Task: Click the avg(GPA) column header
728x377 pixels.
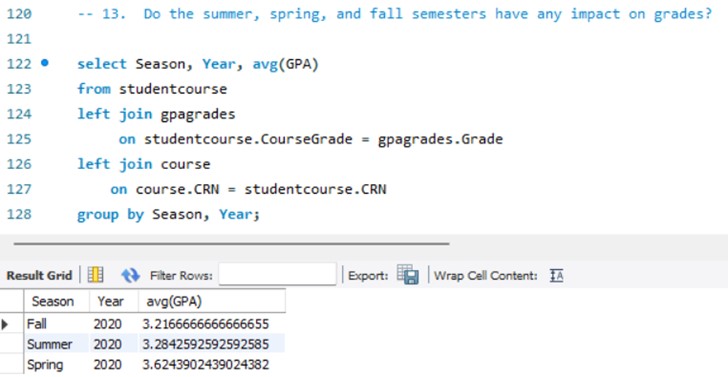Action: click(x=212, y=302)
